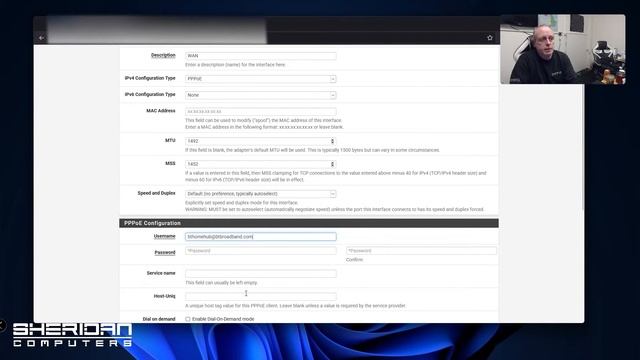Click the PPPoE Configuration section header
The width and height of the screenshot is (640, 360).
309,223
